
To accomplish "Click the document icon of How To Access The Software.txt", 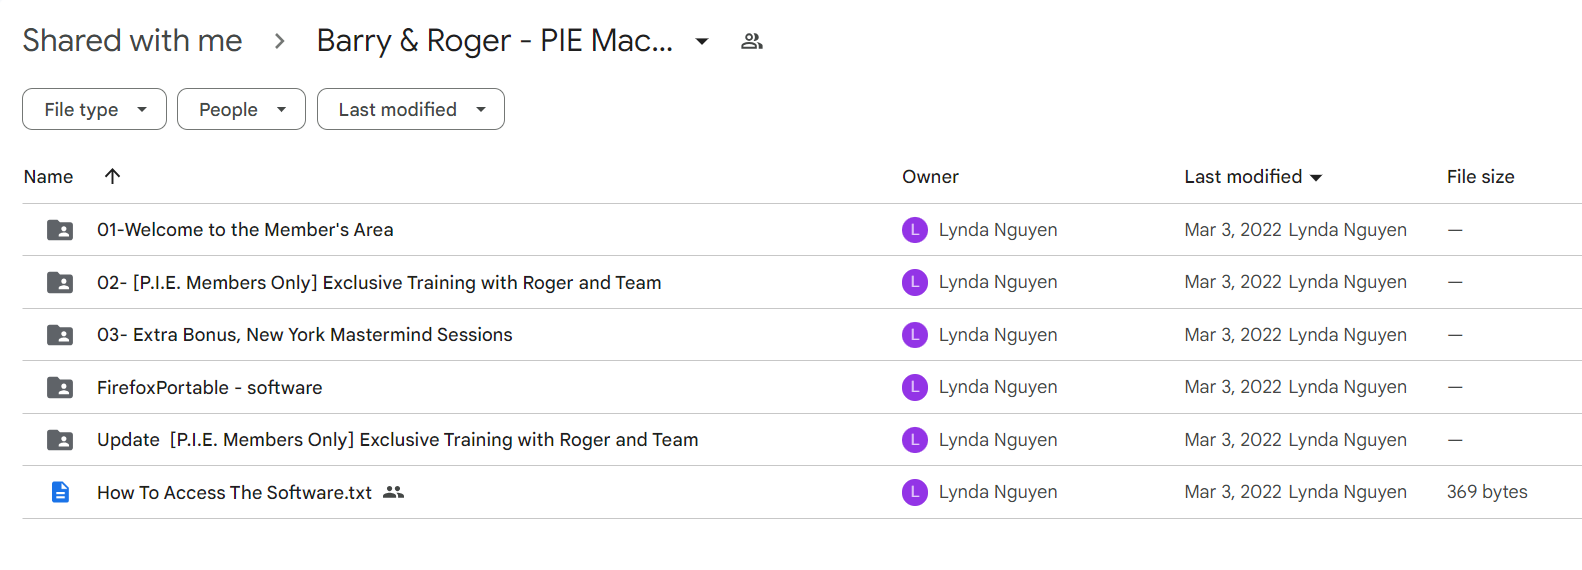I will (x=60, y=492).
